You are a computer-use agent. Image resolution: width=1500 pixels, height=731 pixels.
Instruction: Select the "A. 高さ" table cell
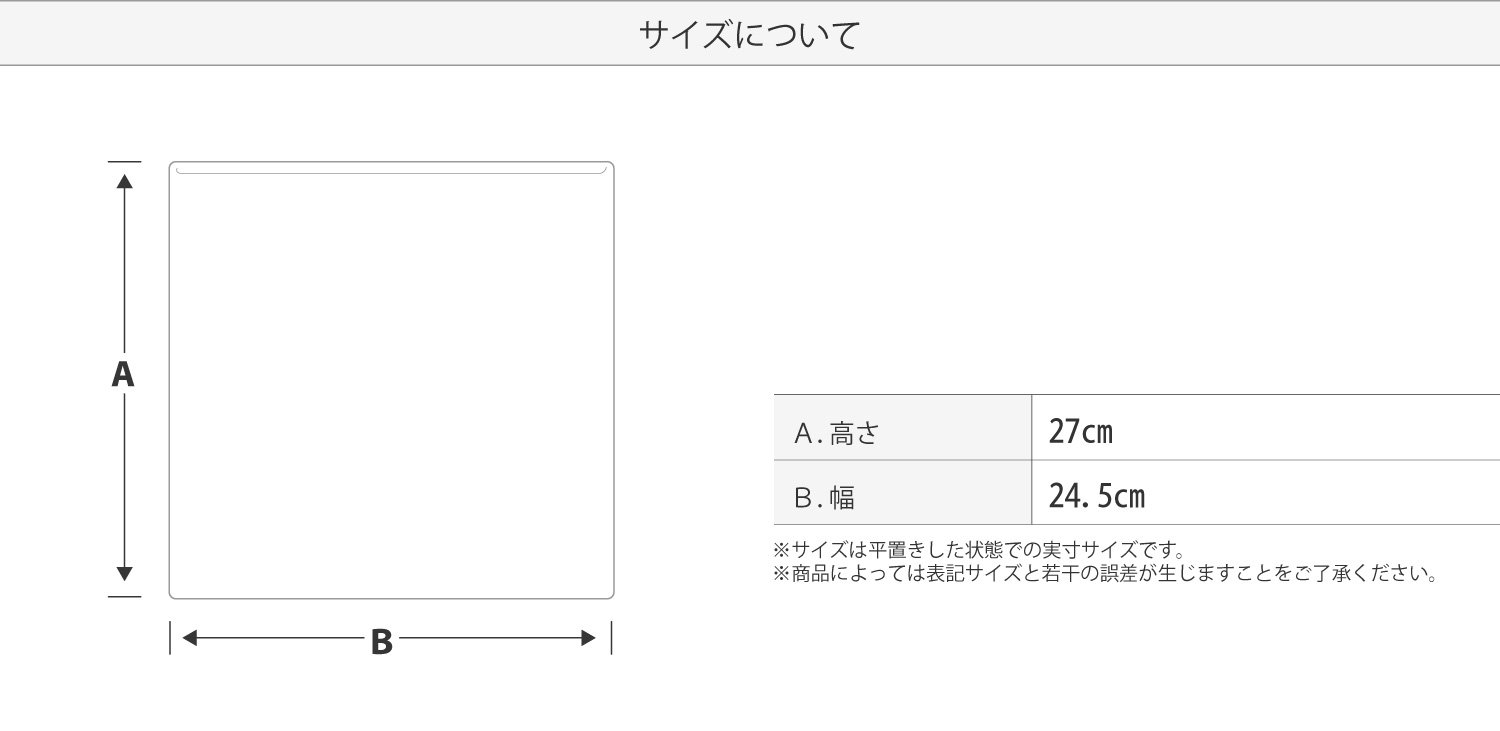coord(902,432)
